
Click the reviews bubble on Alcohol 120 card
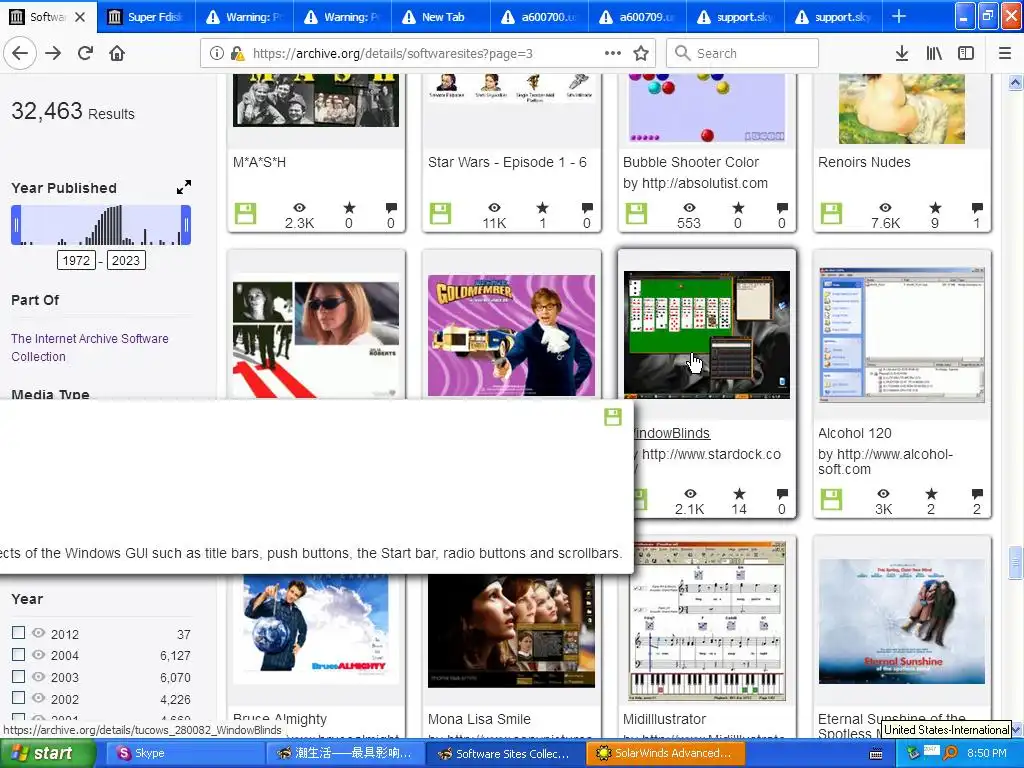[977, 494]
